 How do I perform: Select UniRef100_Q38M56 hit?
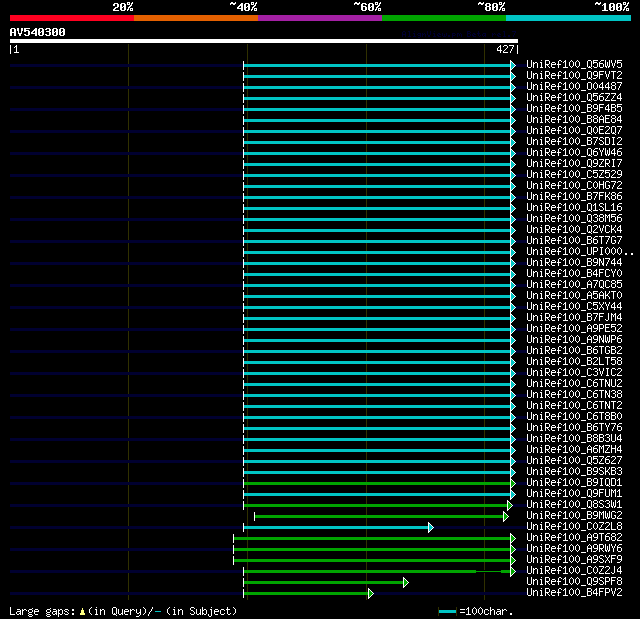(x=574, y=219)
